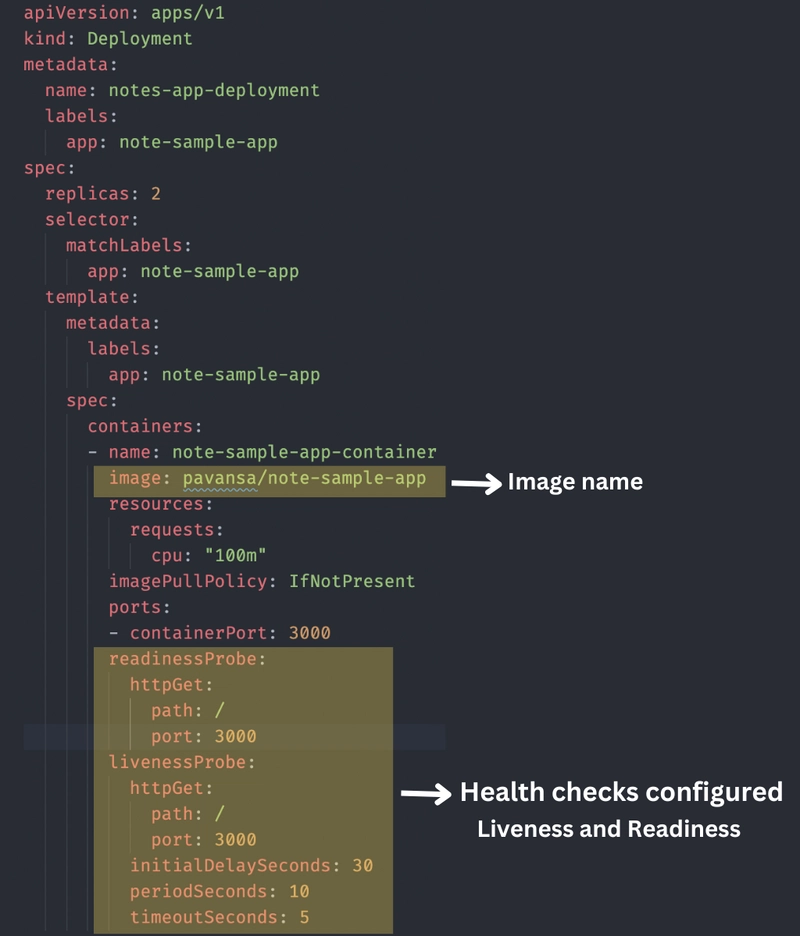The image size is (800, 936).
Task: Click the note-sample-app-container name value
Action: point(304,452)
